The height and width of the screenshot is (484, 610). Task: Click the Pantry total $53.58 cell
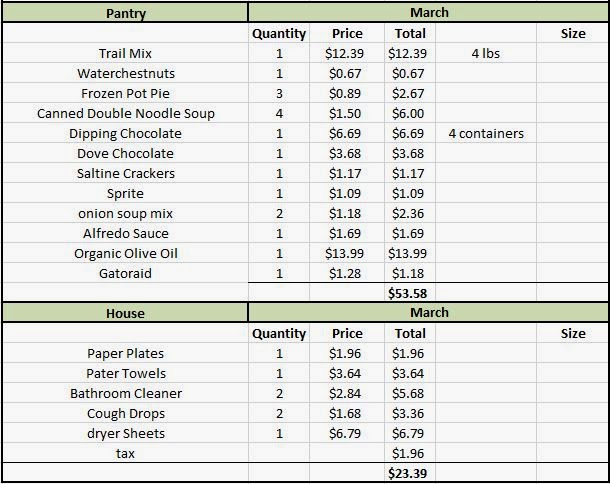pos(407,293)
